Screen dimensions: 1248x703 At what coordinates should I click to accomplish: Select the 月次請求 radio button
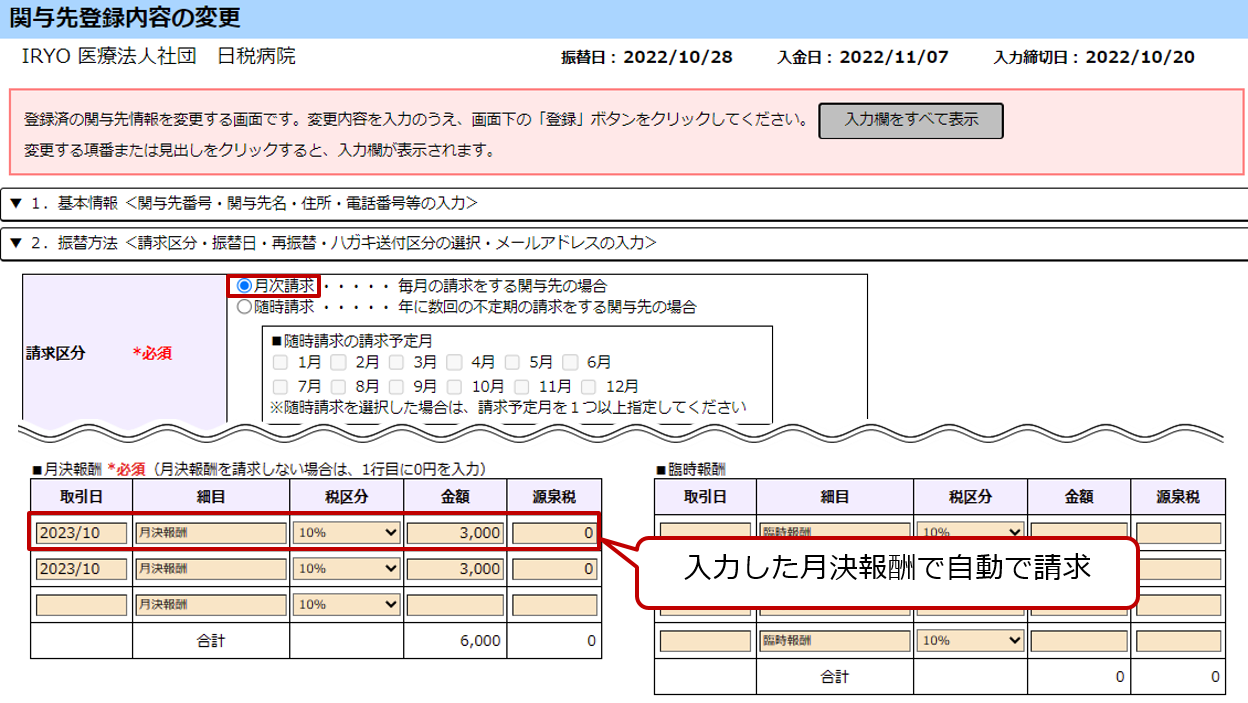point(245,286)
